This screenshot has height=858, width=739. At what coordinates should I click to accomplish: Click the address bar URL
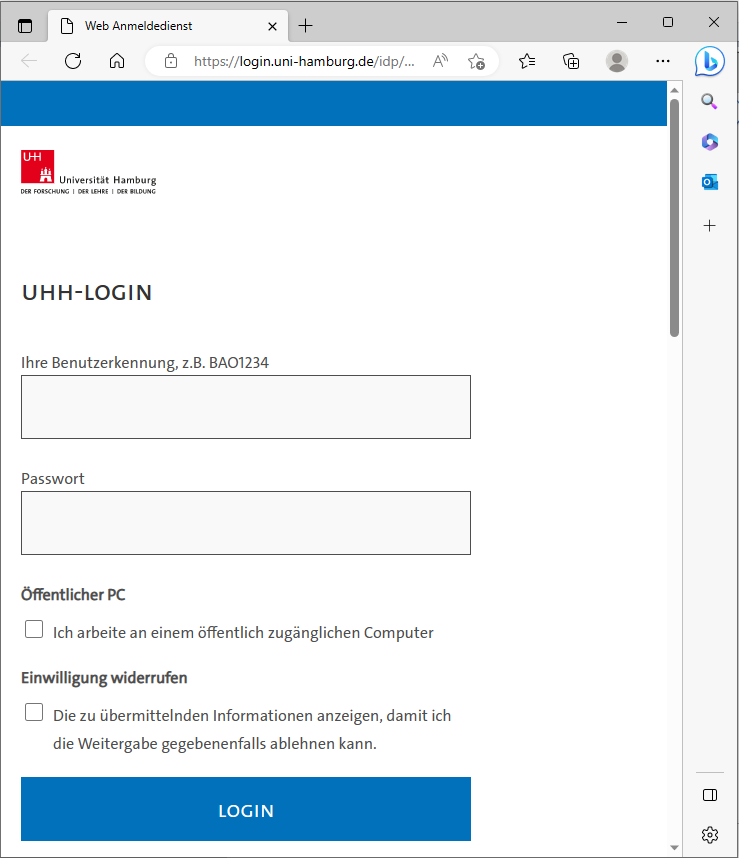304,61
